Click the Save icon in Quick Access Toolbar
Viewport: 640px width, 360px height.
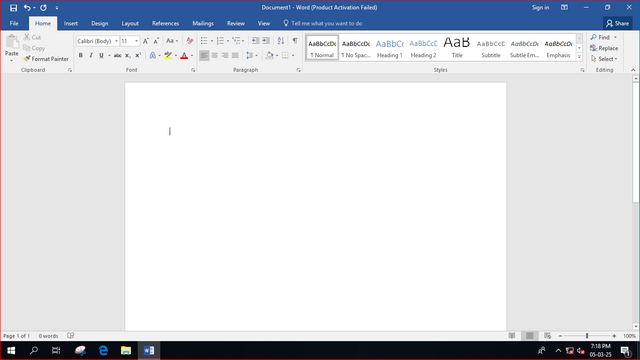[x=13, y=8]
